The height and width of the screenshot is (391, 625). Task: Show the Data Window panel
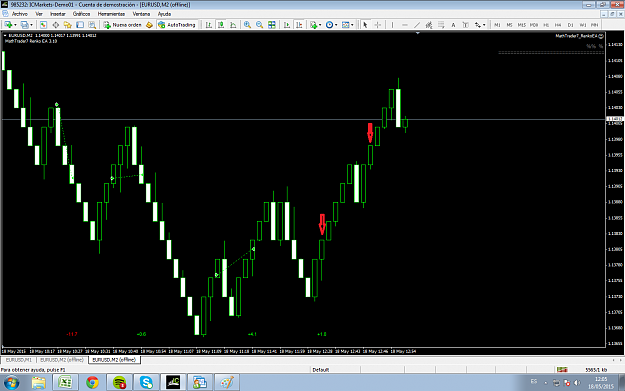[x=55, y=25]
